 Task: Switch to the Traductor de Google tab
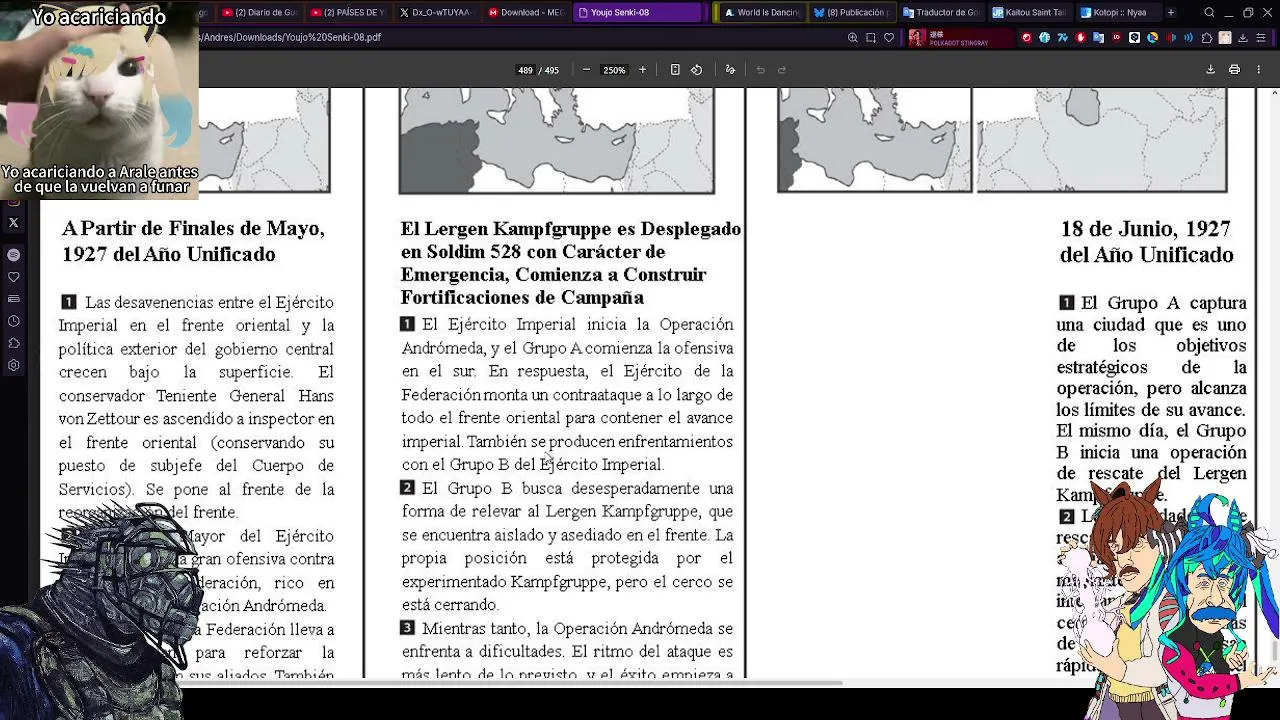click(941, 13)
